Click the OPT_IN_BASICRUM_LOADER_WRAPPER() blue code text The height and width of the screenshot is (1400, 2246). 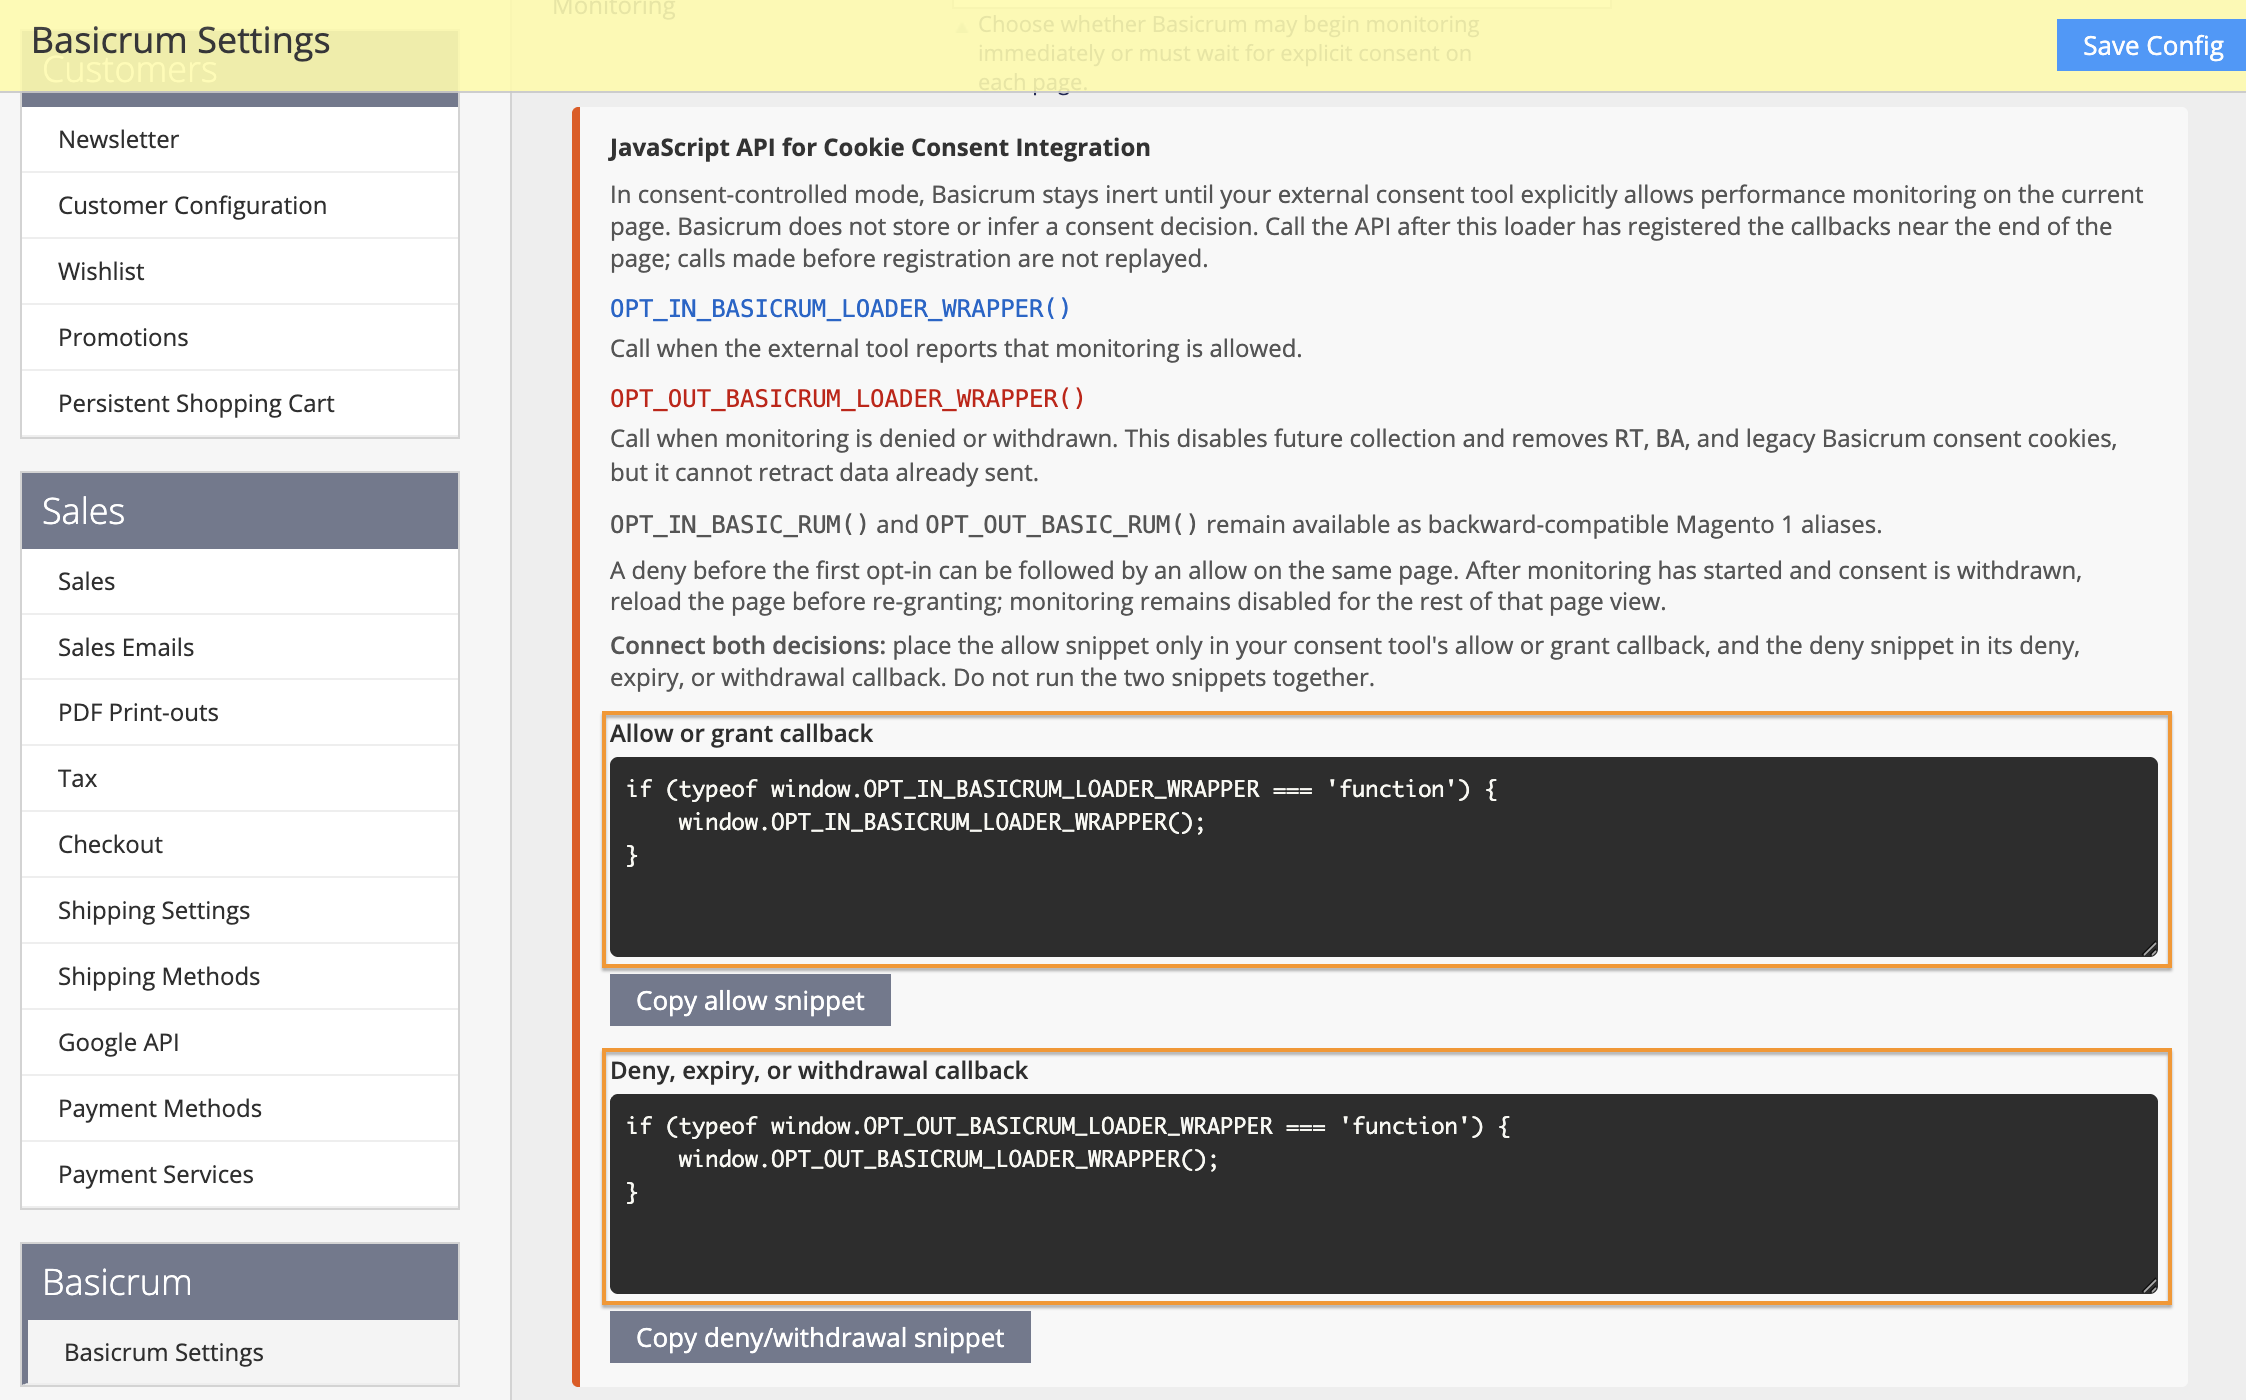[x=840, y=308]
